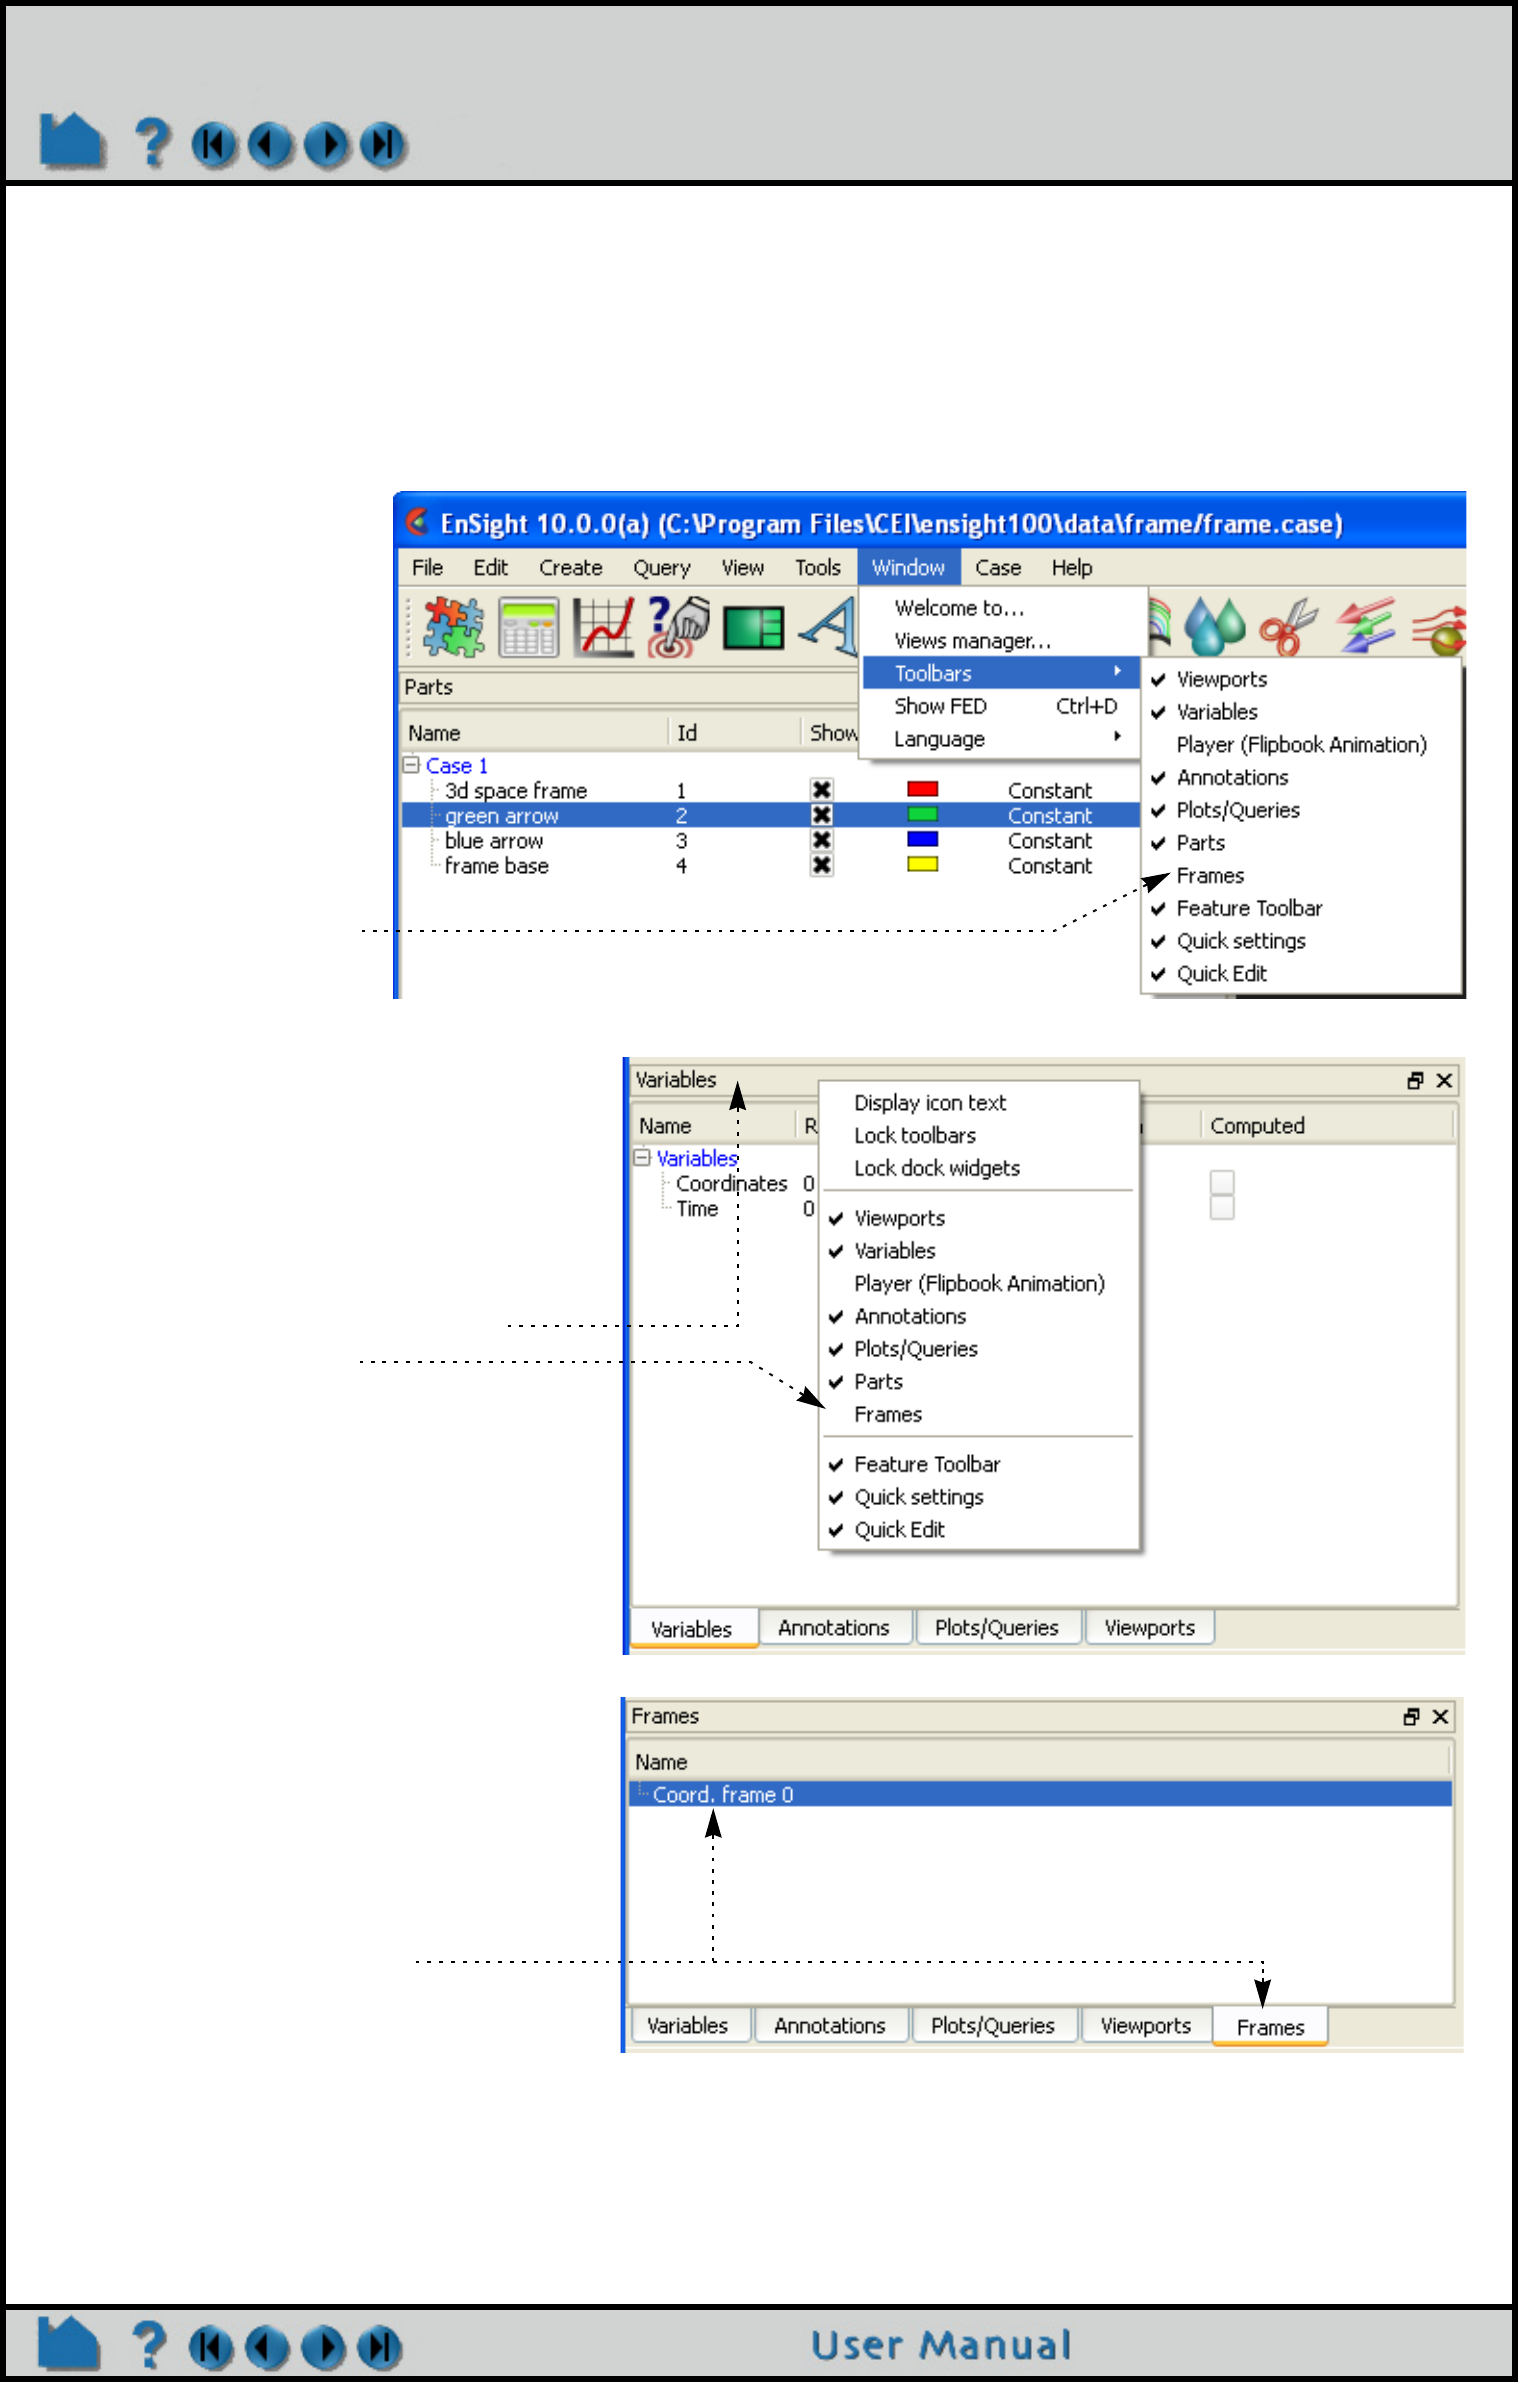Open the Case menu
The height and width of the screenshot is (2382, 1518).
pos(997,567)
